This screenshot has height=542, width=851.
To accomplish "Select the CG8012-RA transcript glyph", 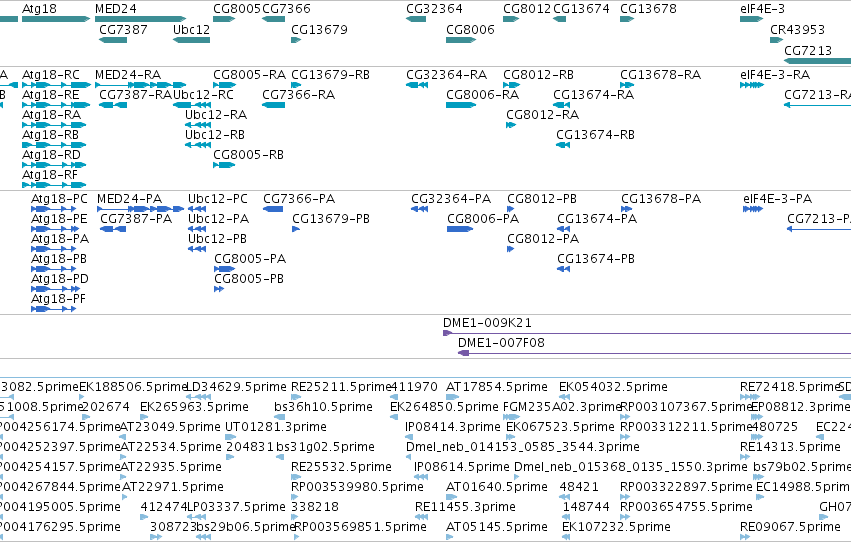I will [511, 125].
